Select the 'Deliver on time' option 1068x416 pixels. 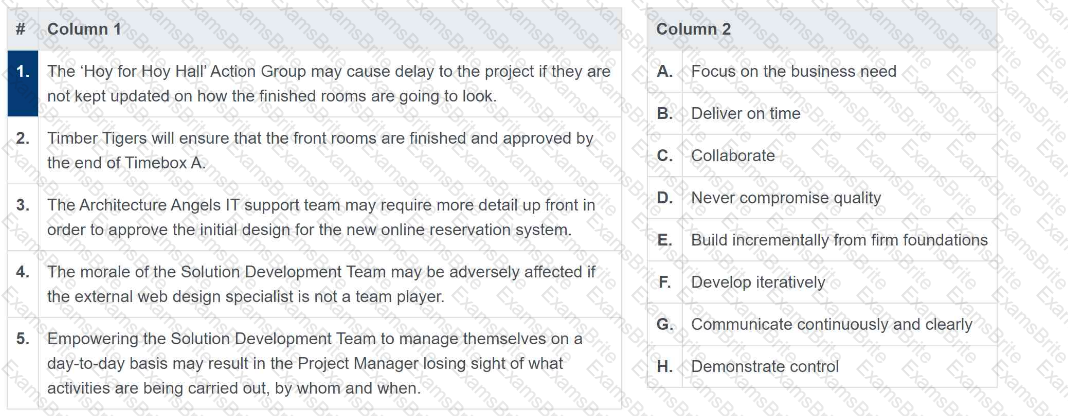tap(745, 114)
